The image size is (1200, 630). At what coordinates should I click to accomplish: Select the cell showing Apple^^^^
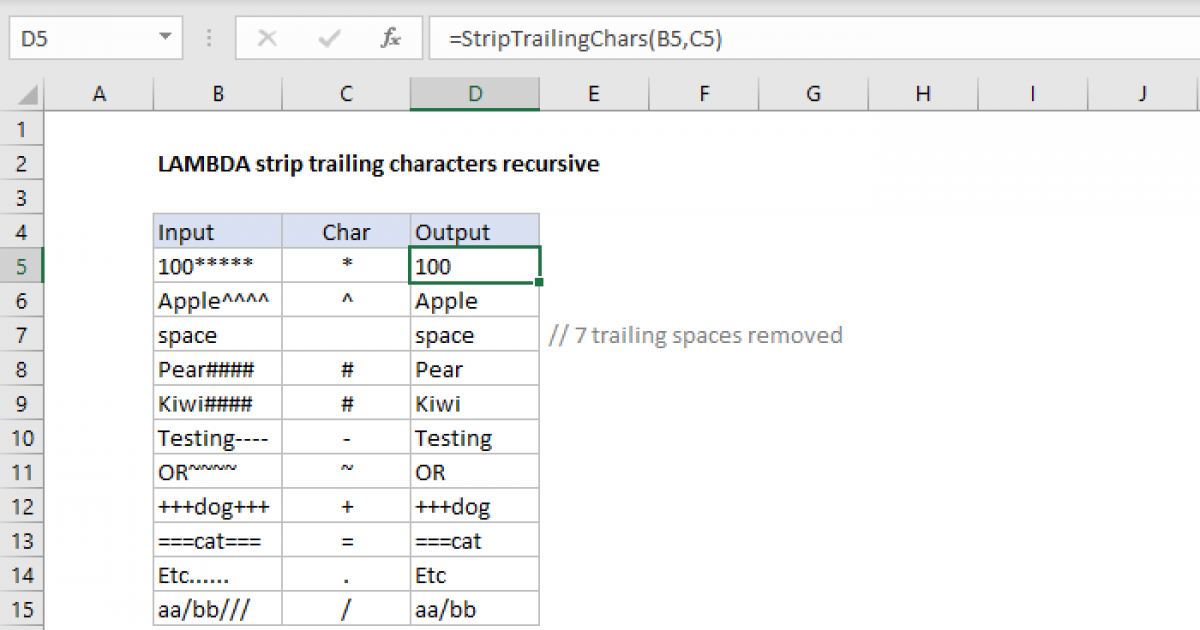(x=217, y=300)
